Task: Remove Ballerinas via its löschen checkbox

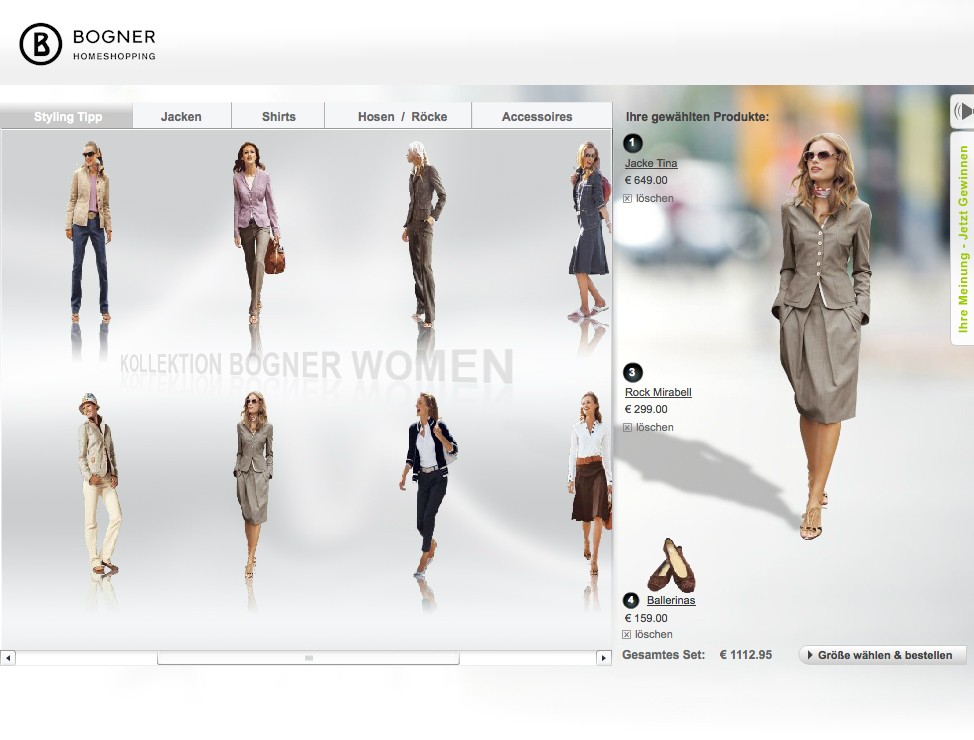Action: click(x=627, y=634)
